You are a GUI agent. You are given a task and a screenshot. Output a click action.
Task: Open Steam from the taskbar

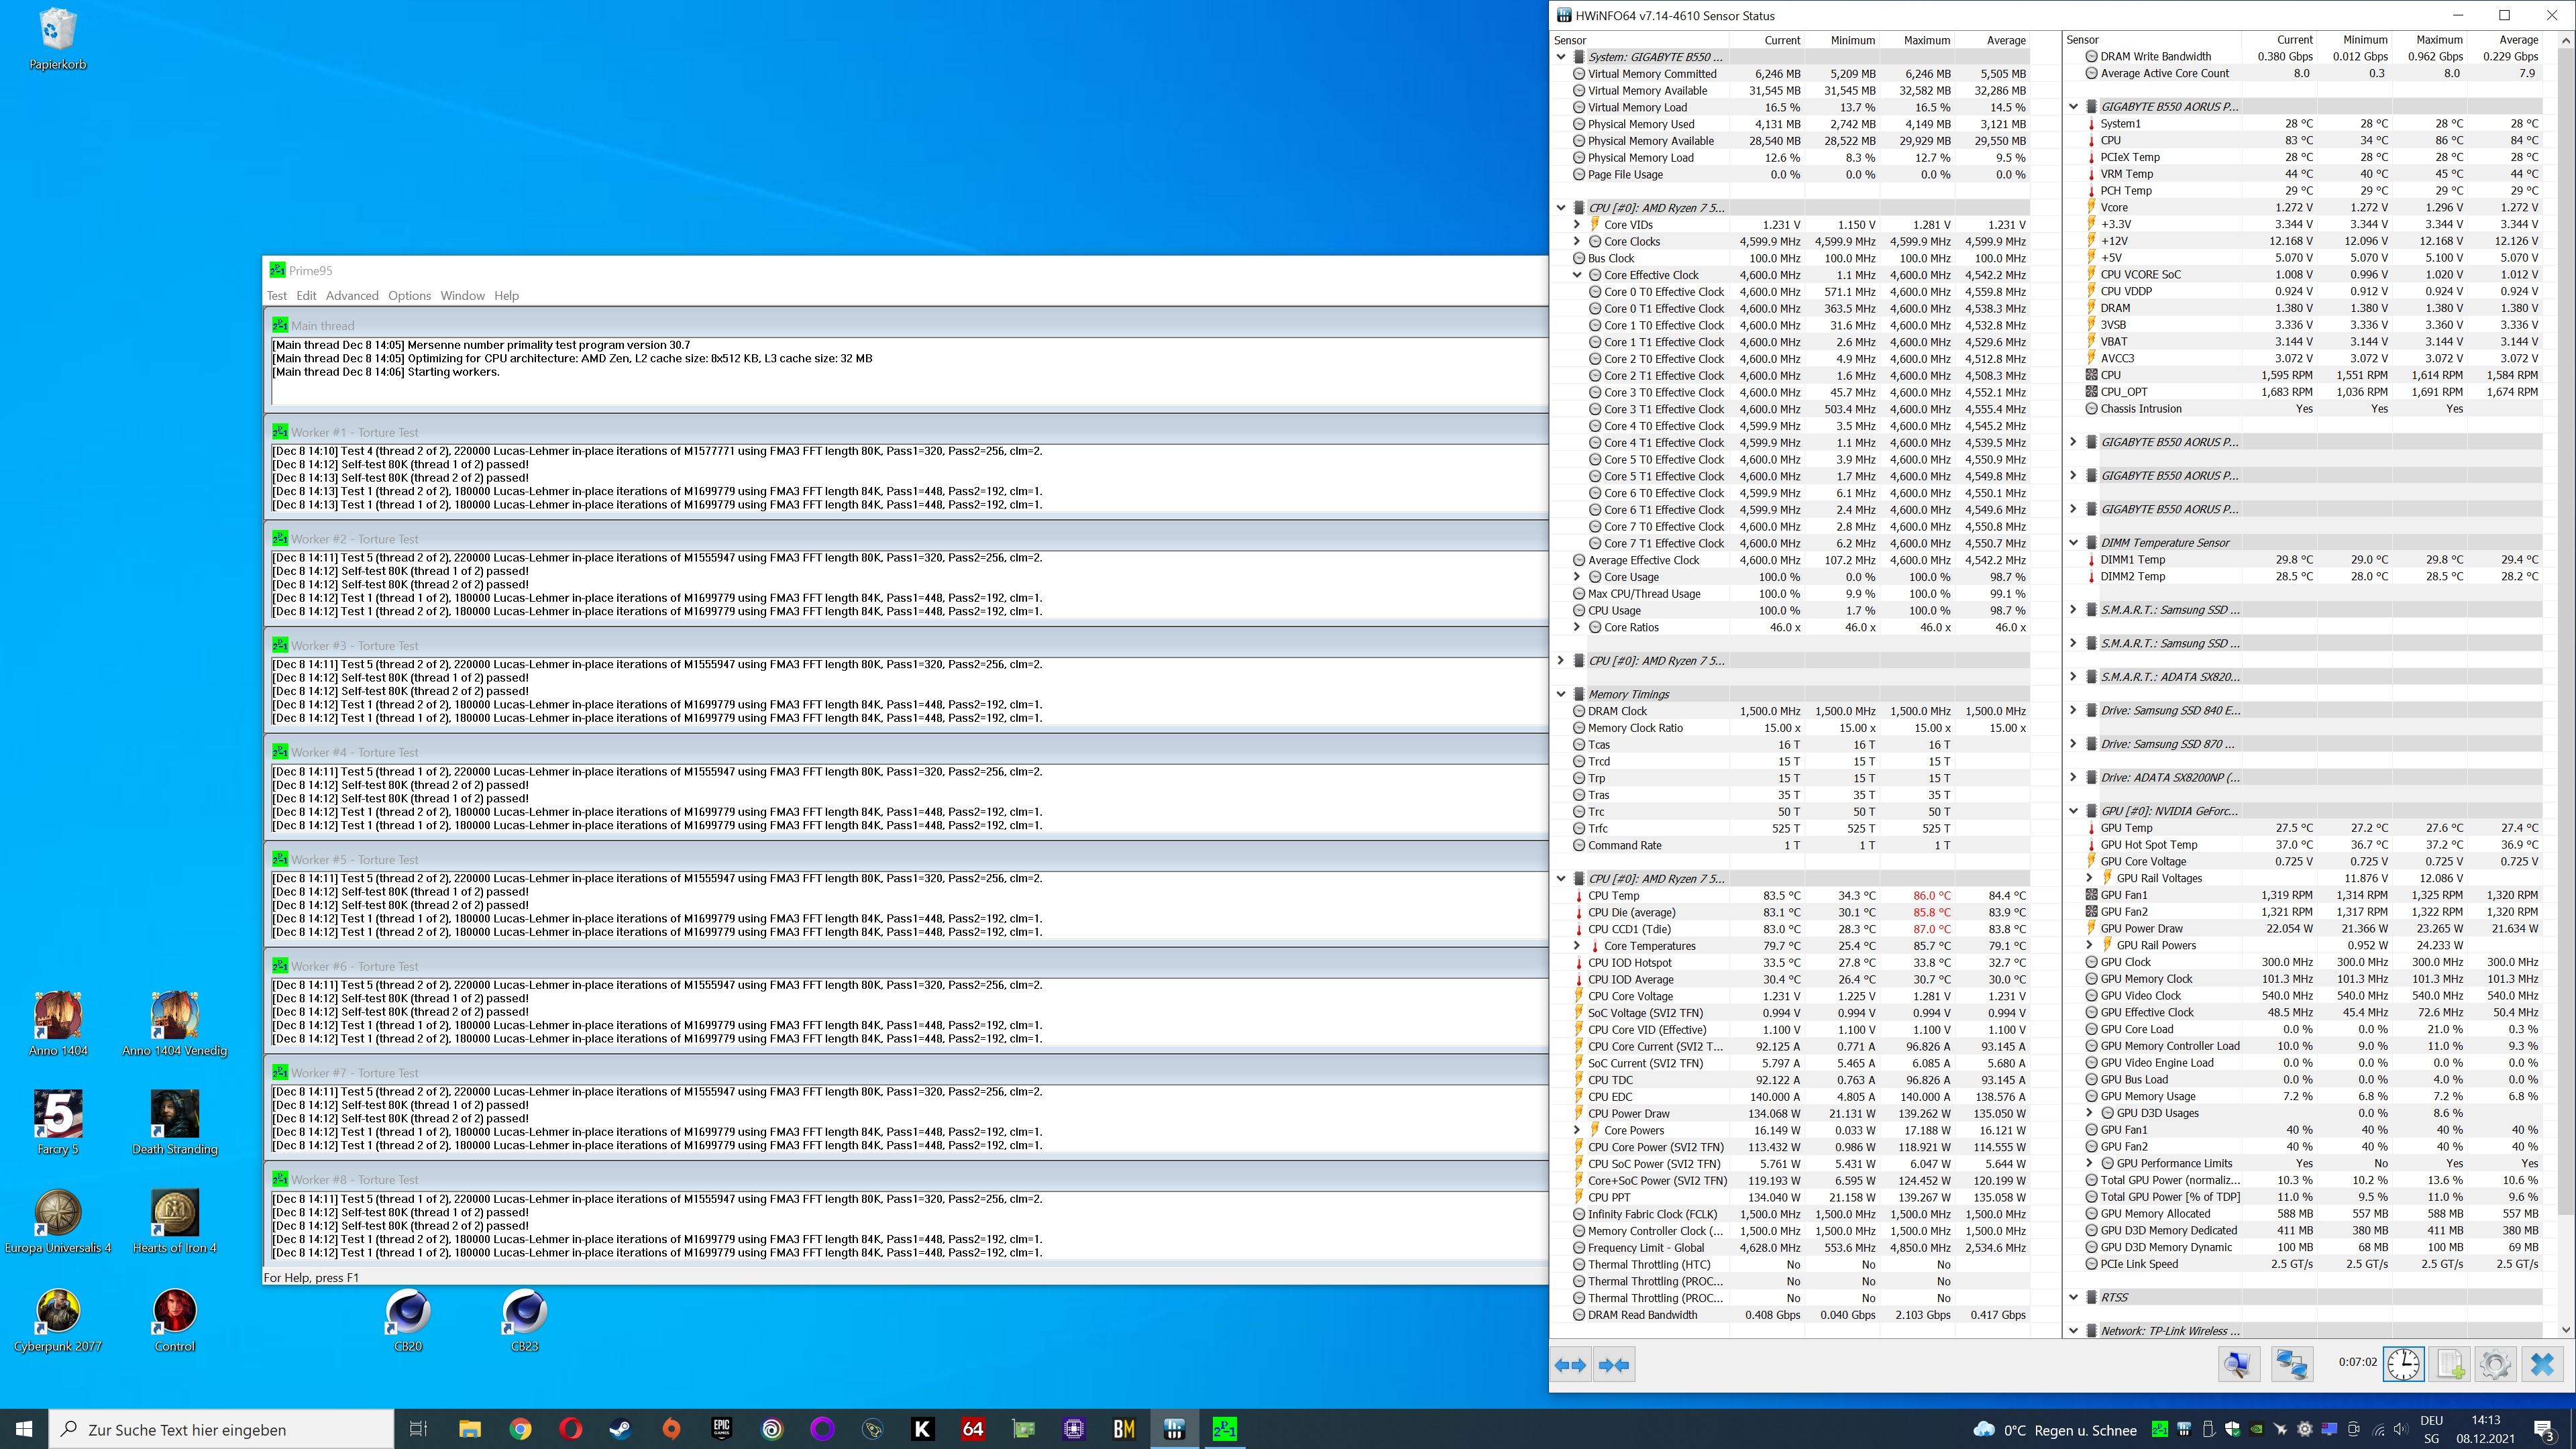621,1429
